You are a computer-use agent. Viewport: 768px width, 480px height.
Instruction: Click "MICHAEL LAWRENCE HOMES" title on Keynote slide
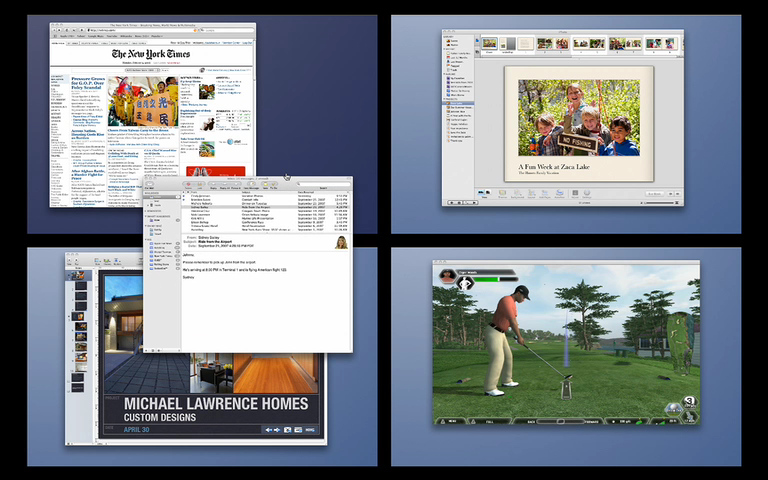(x=216, y=404)
